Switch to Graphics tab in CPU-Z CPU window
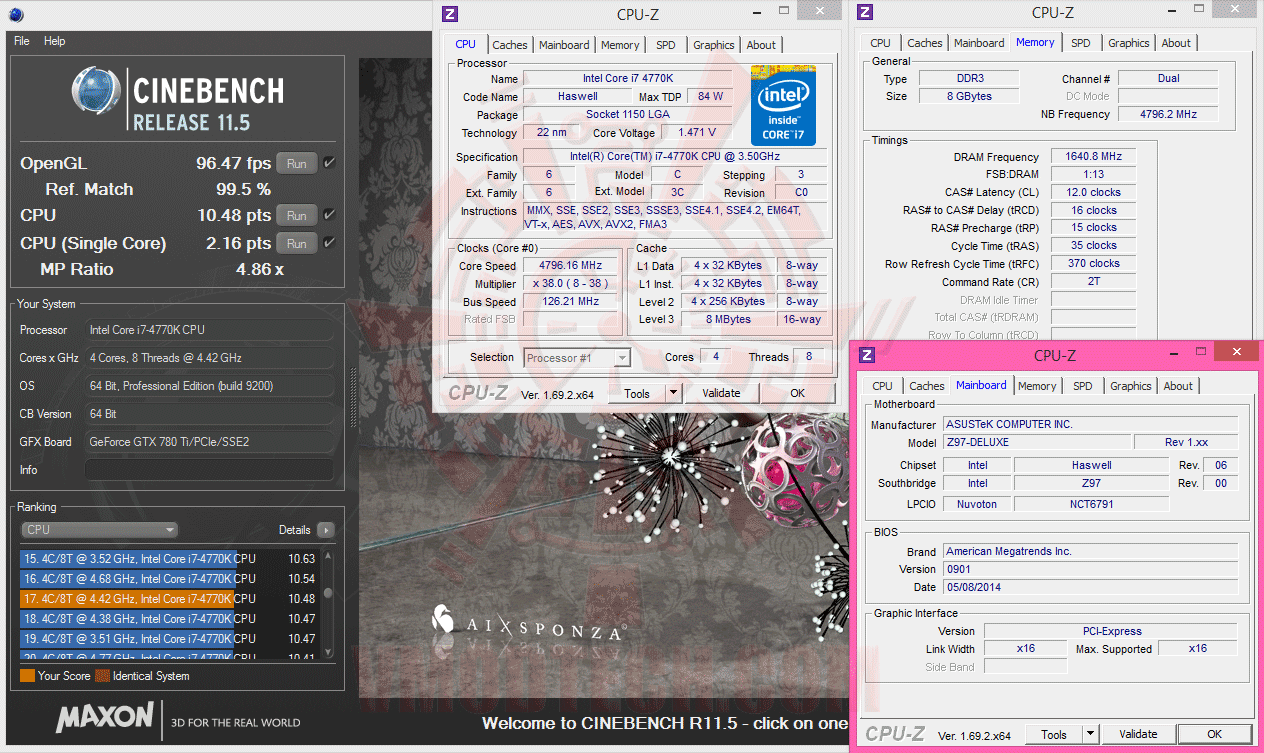This screenshot has width=1264, height=753. tap(714, 45)
